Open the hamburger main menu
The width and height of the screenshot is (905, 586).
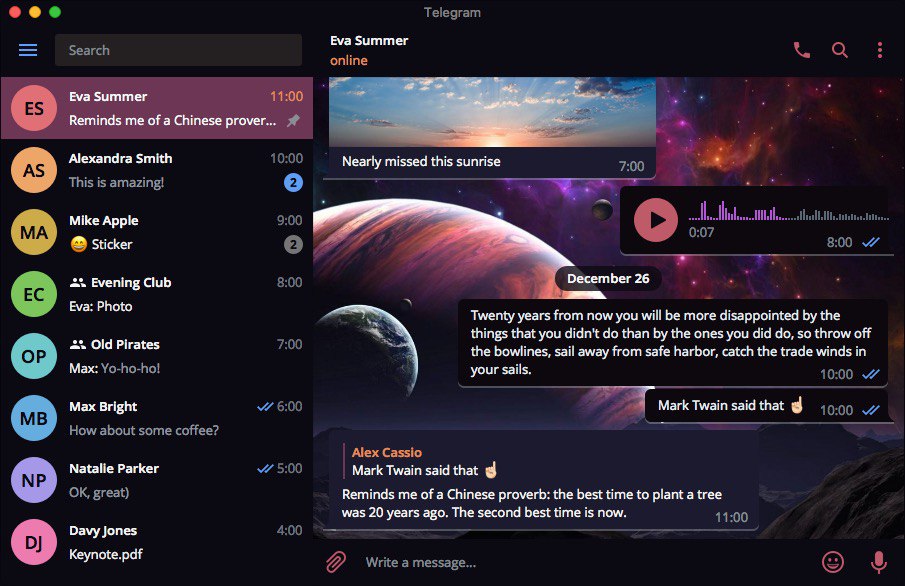28,50
